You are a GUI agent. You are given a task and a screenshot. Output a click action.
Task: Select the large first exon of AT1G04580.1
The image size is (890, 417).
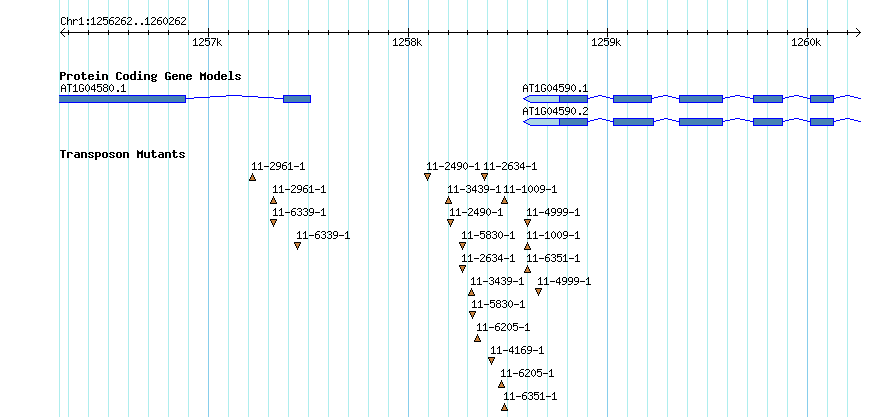(x=122, y=99)
